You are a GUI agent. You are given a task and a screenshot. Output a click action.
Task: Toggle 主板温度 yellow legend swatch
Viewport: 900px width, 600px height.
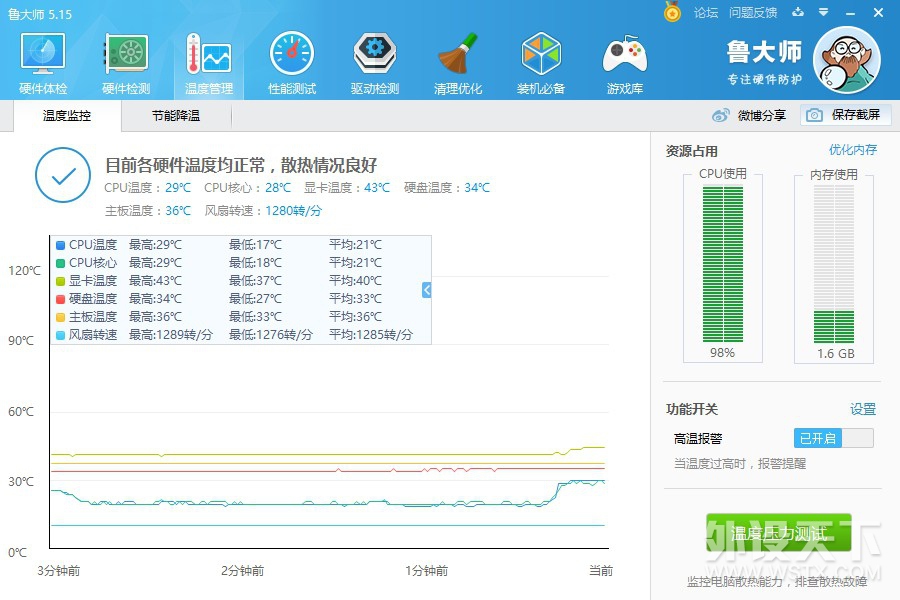point(60,317)
